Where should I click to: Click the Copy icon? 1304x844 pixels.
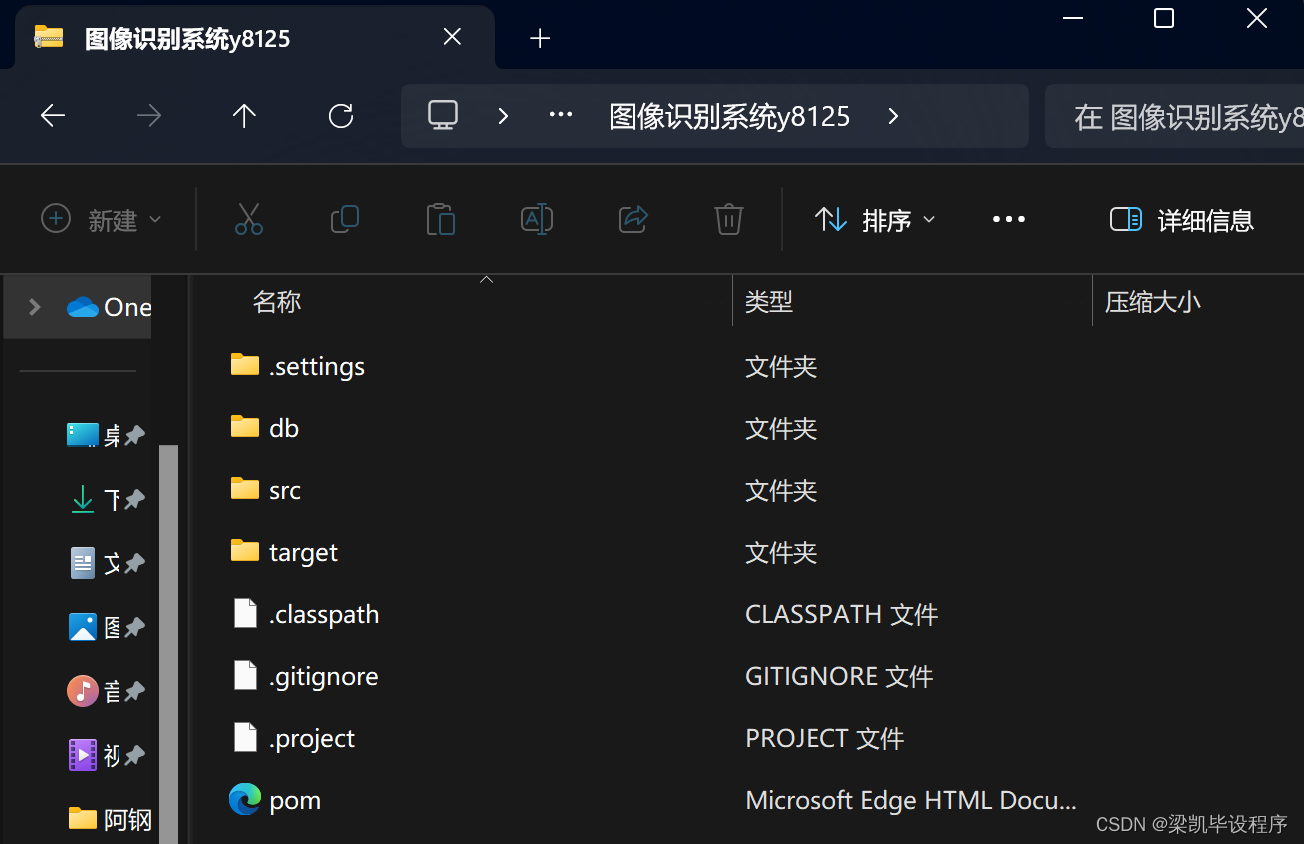pyautogui.click(x=344, y=219)
